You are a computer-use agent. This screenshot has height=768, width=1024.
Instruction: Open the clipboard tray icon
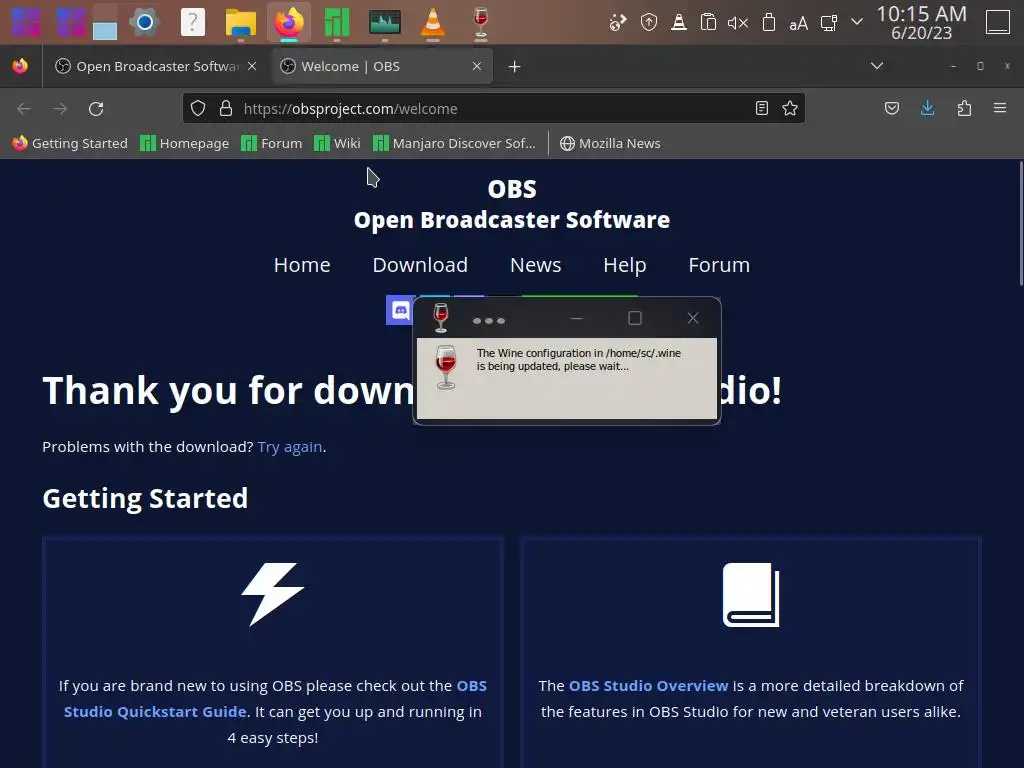[x=708, y=23]
